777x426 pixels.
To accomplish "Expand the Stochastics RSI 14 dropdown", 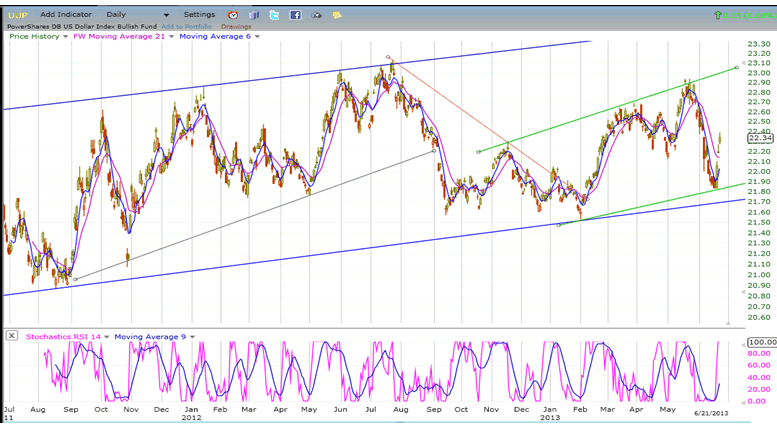I will (107, 337).
